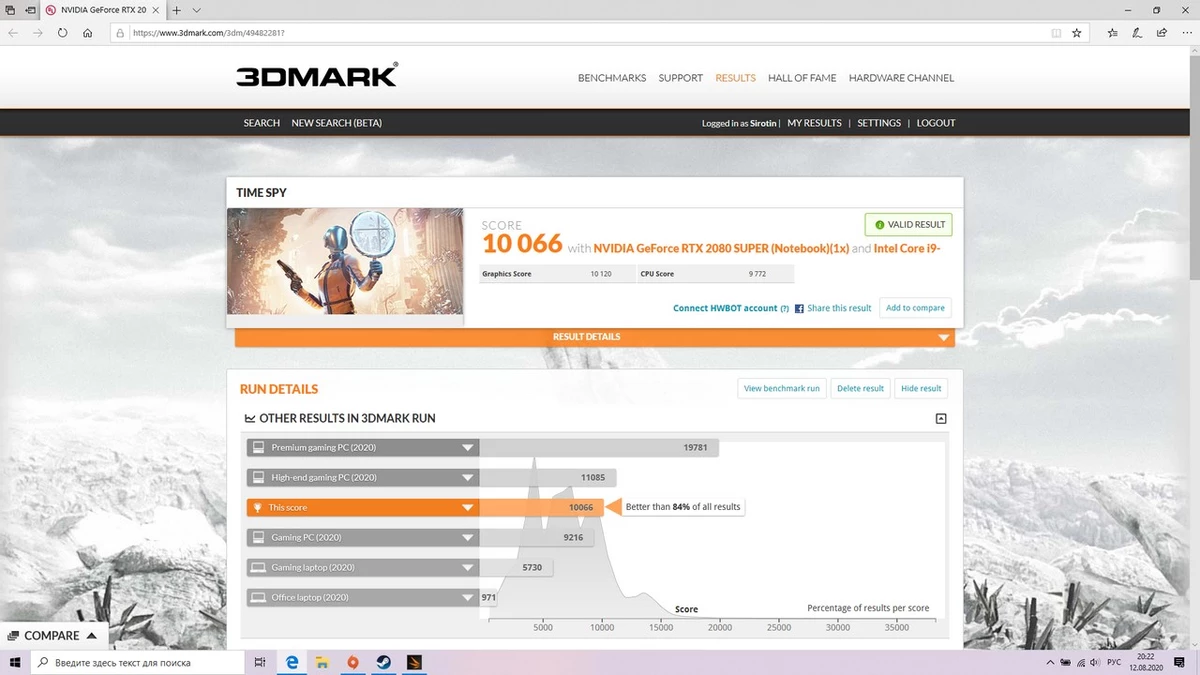Expand This score dropdown arrow
The width and height of the screenshot is (1200, 675).
coord(467,508)
